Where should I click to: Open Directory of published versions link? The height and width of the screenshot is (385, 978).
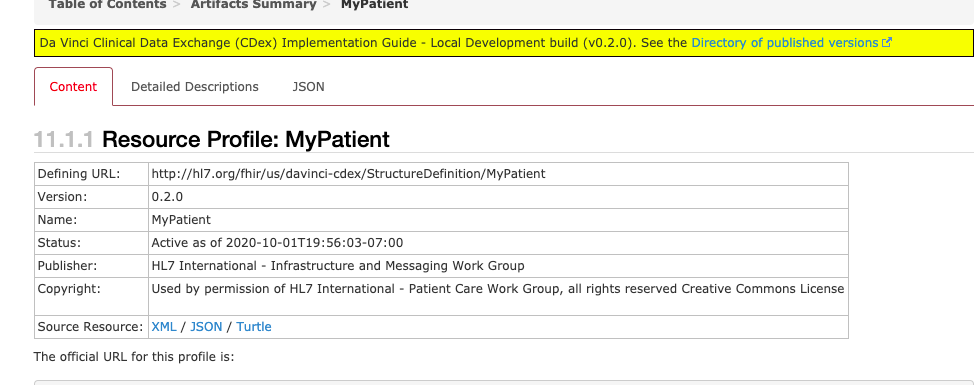click(x=785, y=42)
